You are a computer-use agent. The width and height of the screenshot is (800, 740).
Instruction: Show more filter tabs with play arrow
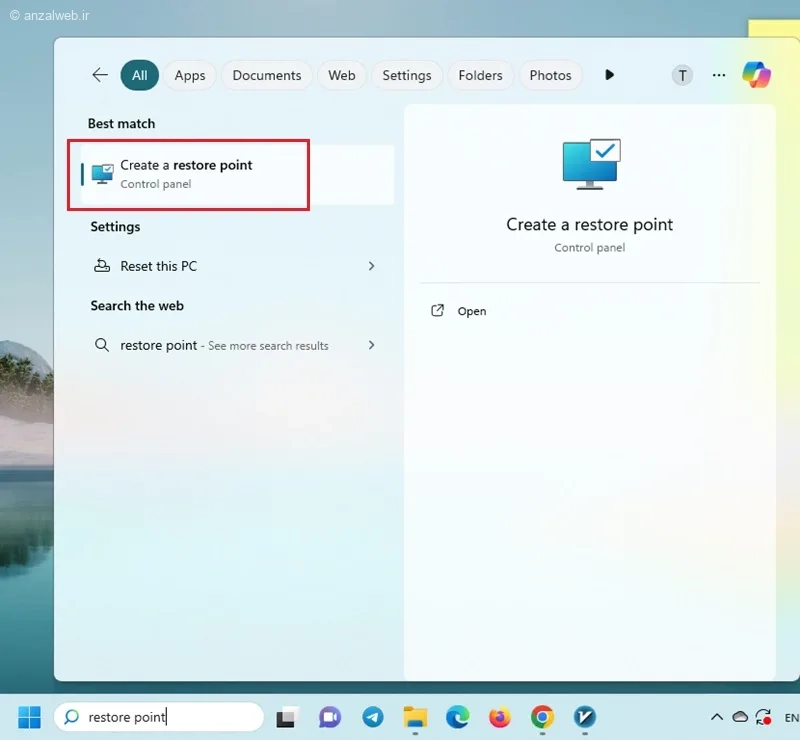(609, 75)
